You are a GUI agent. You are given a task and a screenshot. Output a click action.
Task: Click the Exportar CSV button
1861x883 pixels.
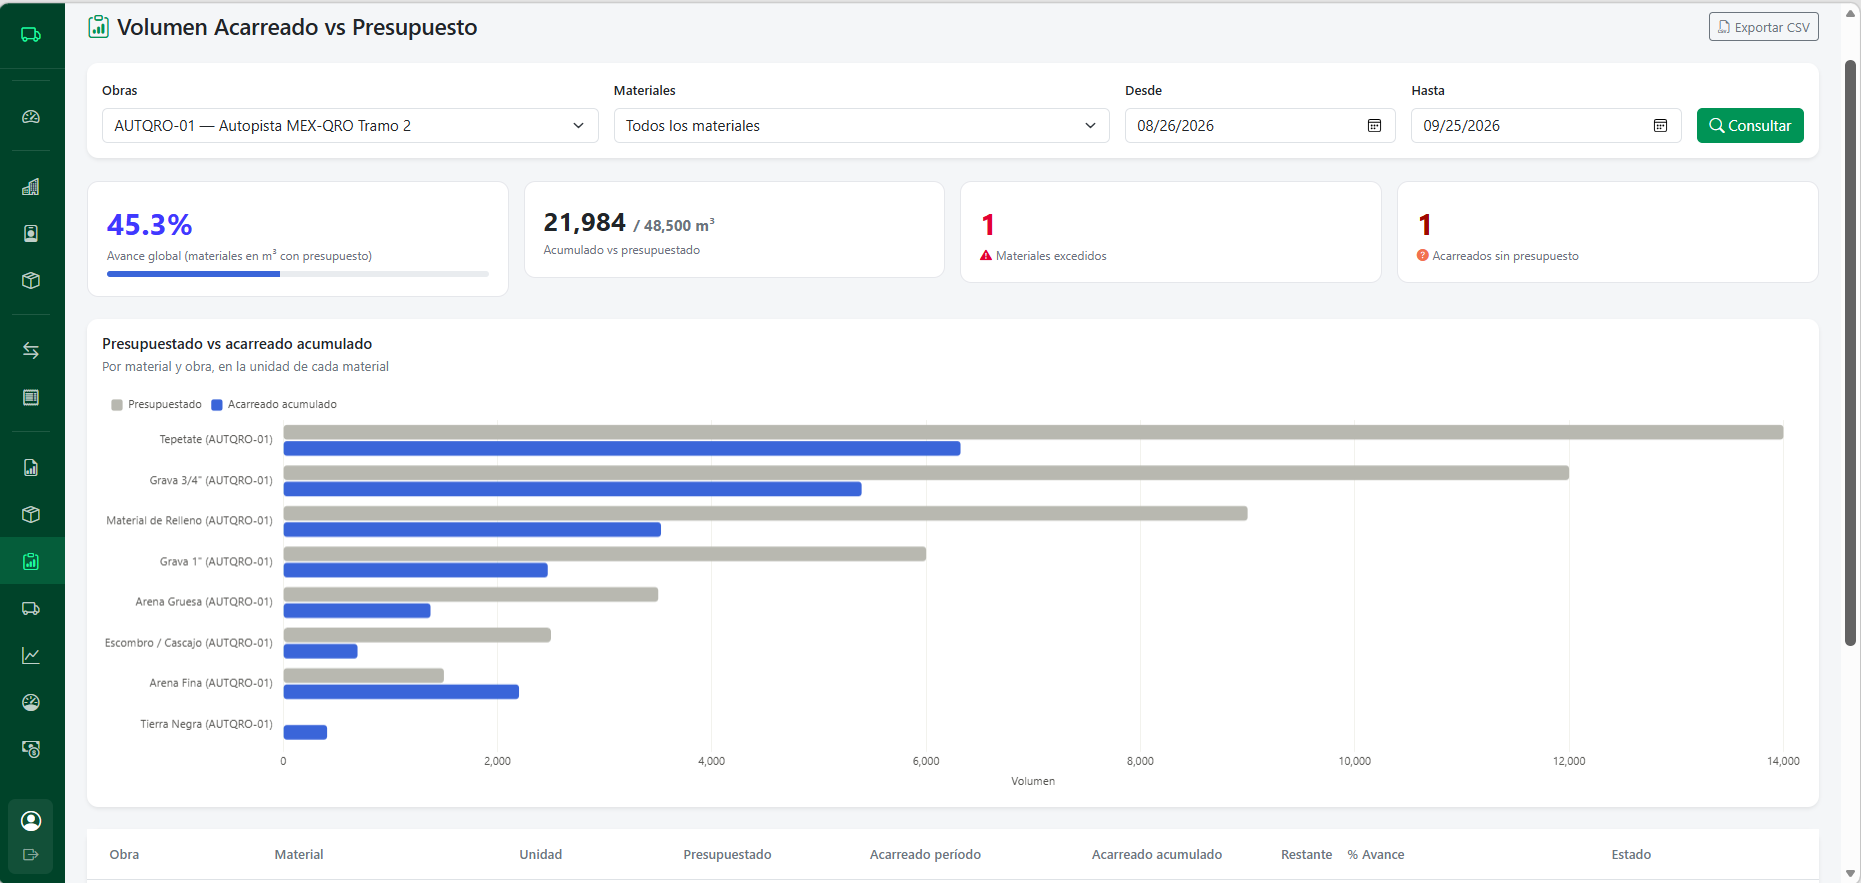[1763, 27]
